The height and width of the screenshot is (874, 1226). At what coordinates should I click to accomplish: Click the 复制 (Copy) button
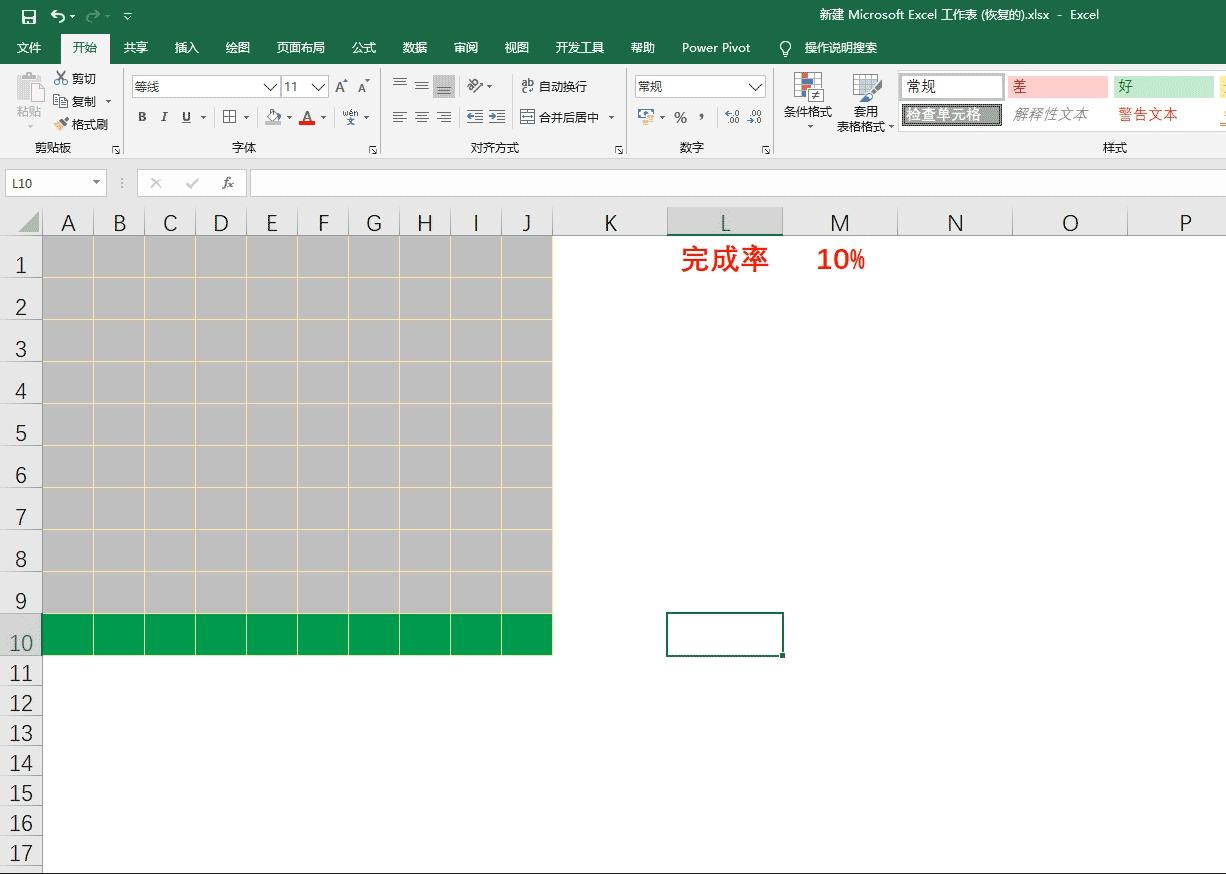pyautogui.click(x=83, y=100)
